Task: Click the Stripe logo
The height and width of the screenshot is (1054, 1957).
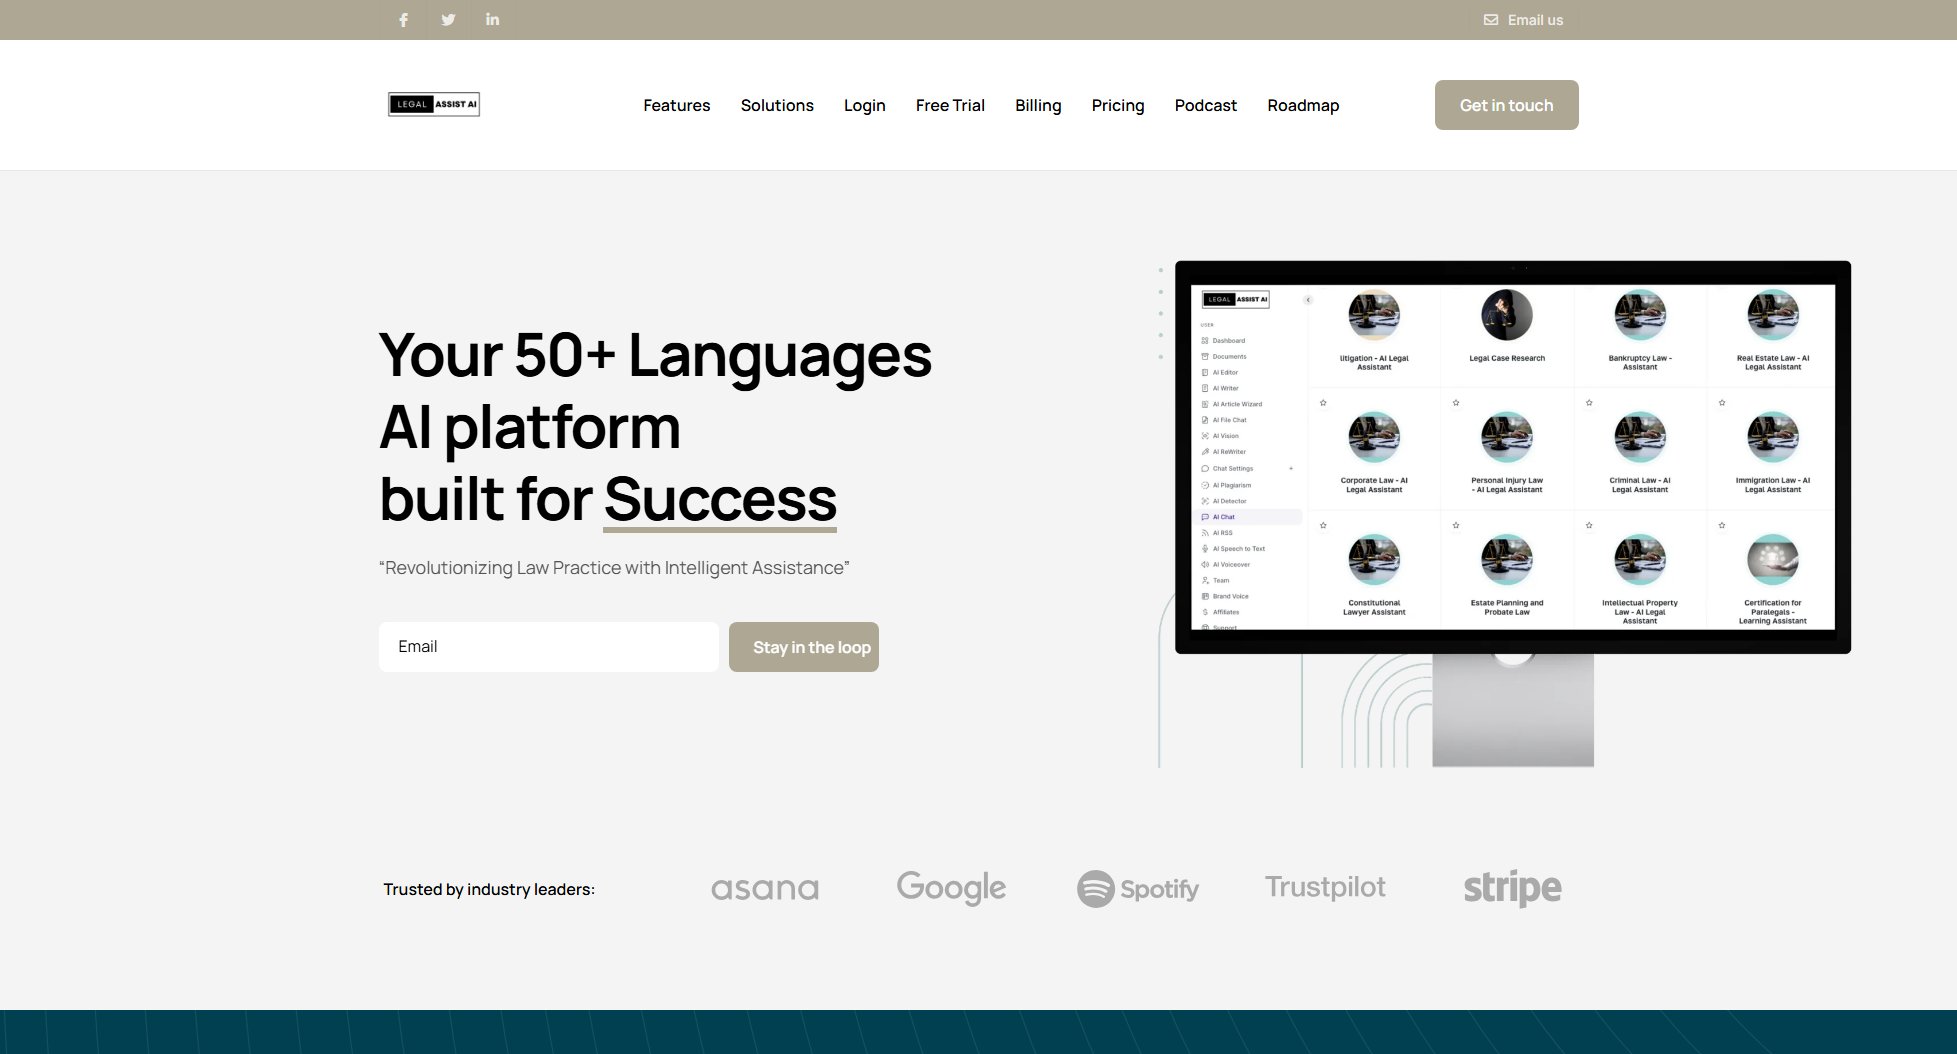Action: [x=1511, y=888]
